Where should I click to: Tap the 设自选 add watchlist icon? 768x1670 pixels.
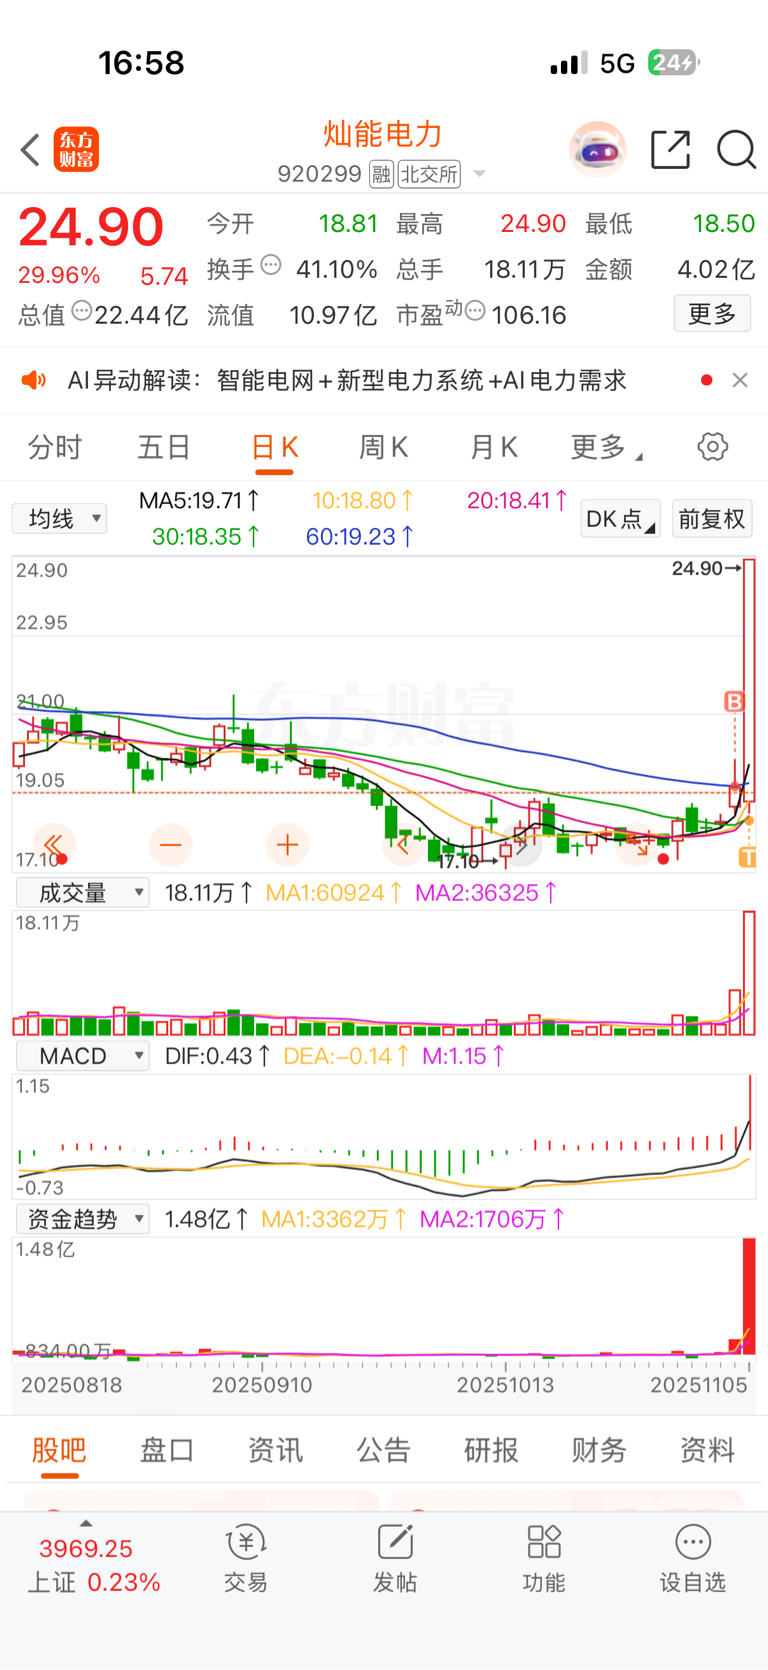coord(692,1558)
